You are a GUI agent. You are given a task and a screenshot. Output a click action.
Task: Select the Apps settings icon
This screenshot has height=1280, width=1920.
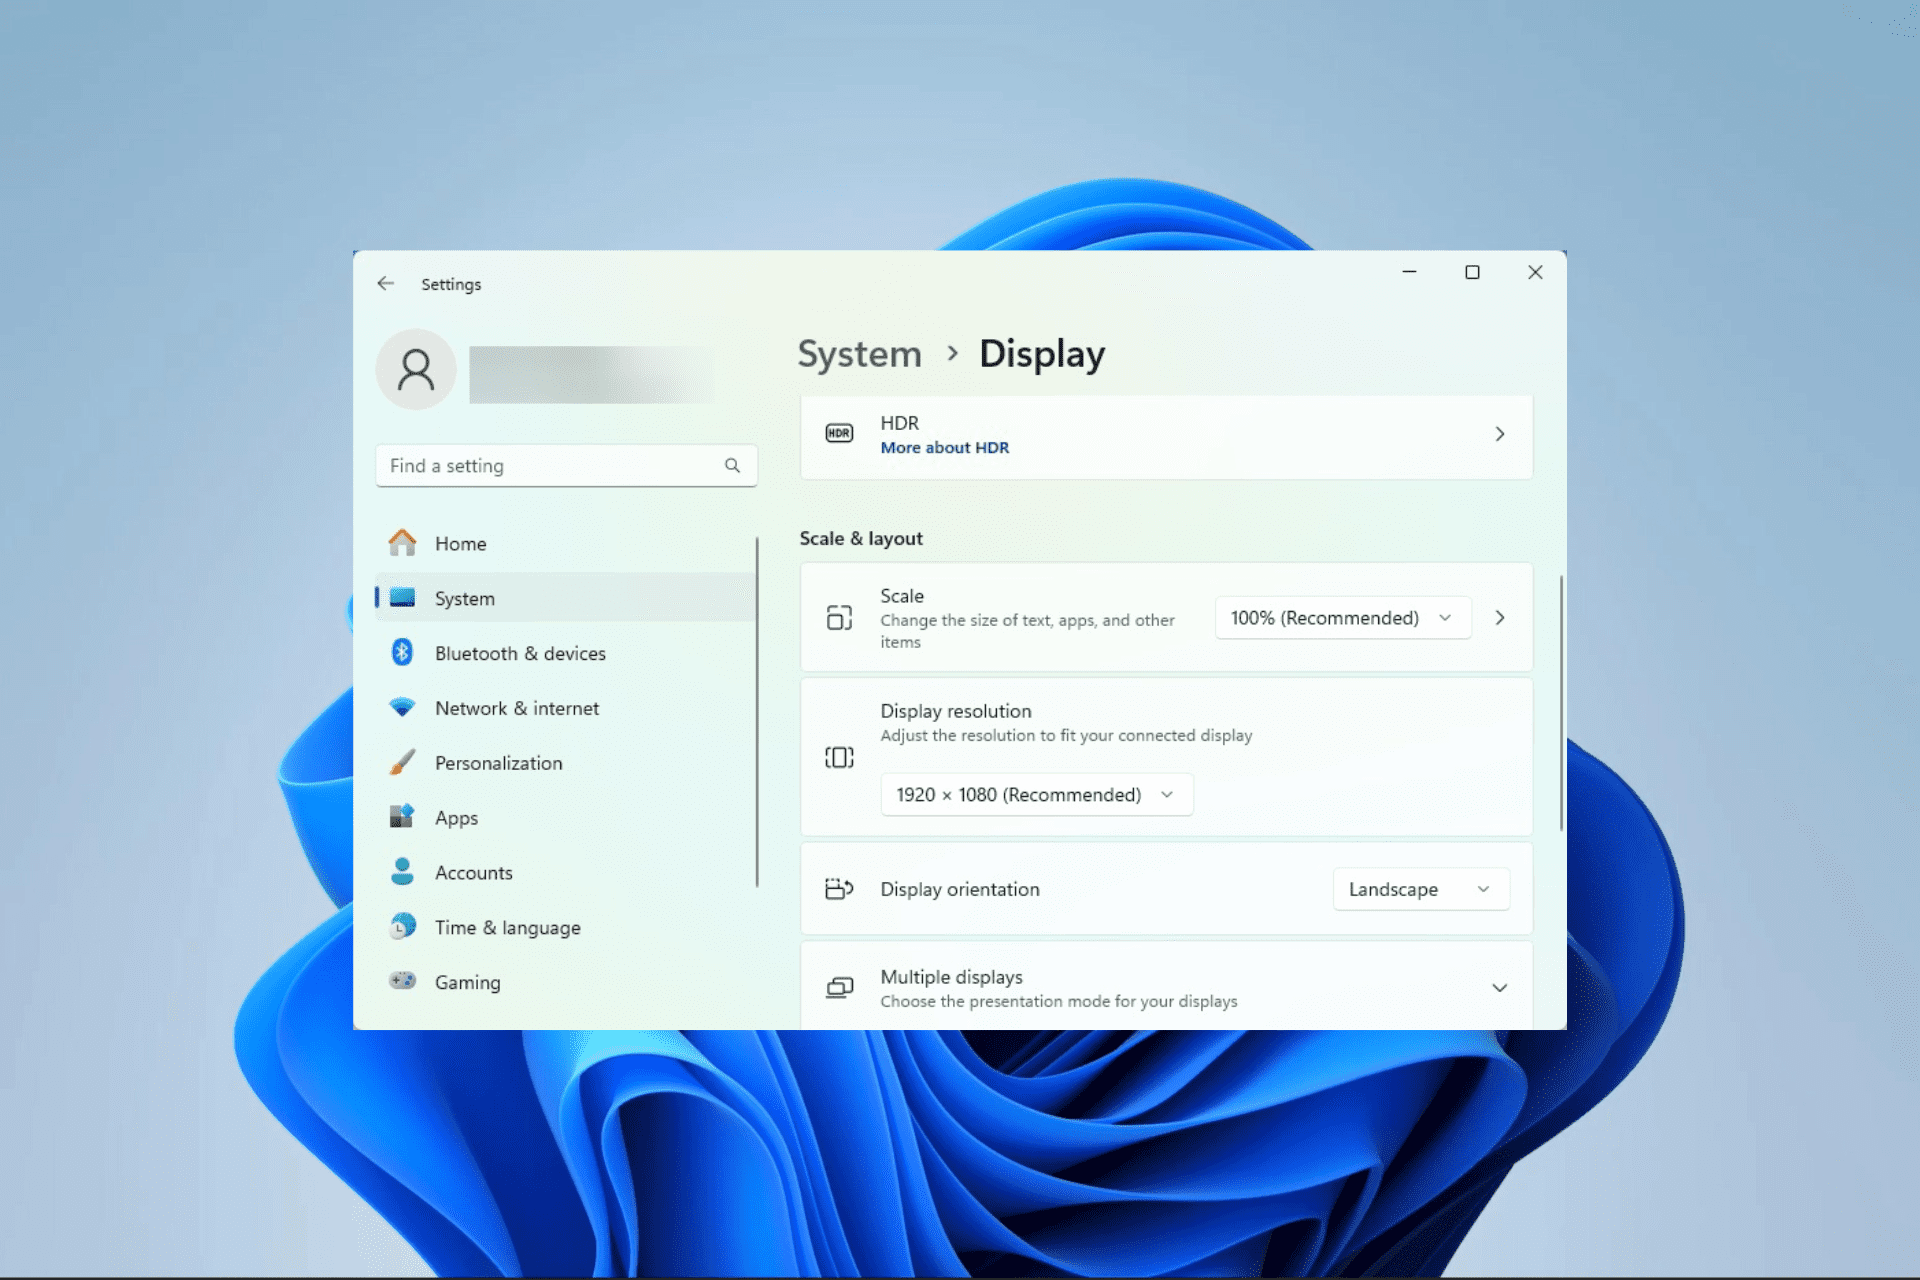[403, 817]
